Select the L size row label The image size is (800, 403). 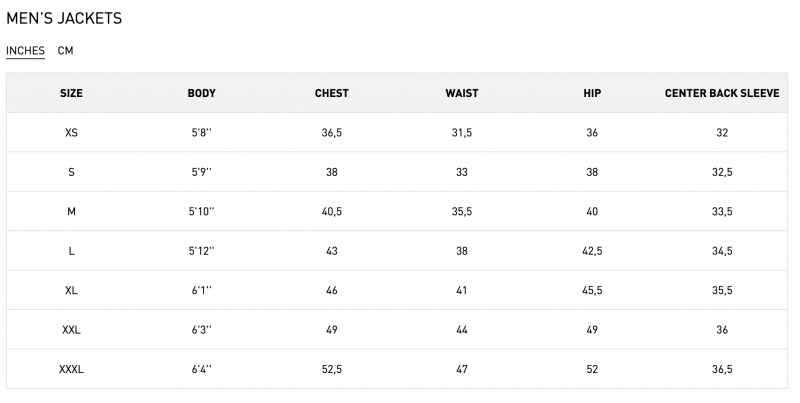[x=71, y=251]
